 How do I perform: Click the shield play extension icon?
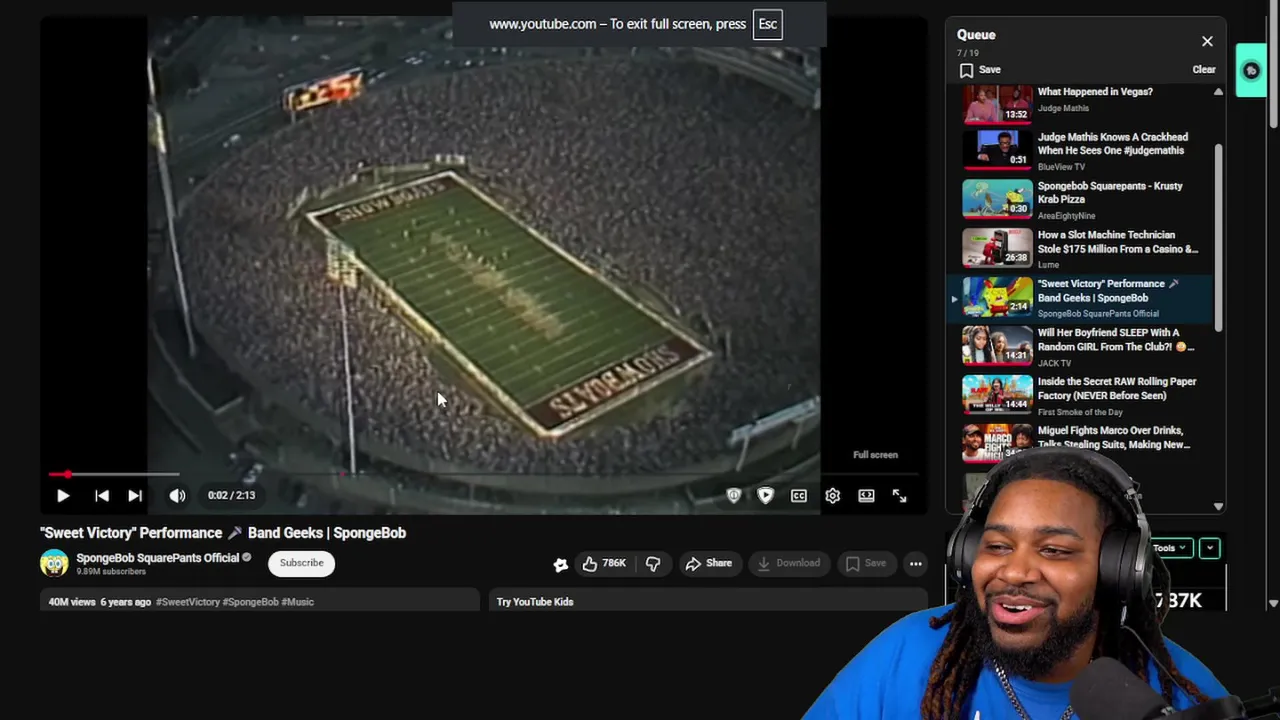point(765,495)
